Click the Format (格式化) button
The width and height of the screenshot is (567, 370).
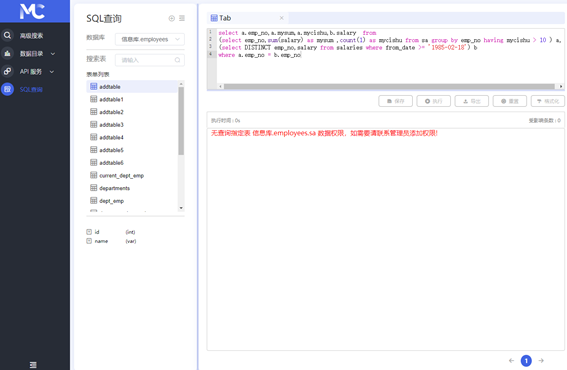548,101
